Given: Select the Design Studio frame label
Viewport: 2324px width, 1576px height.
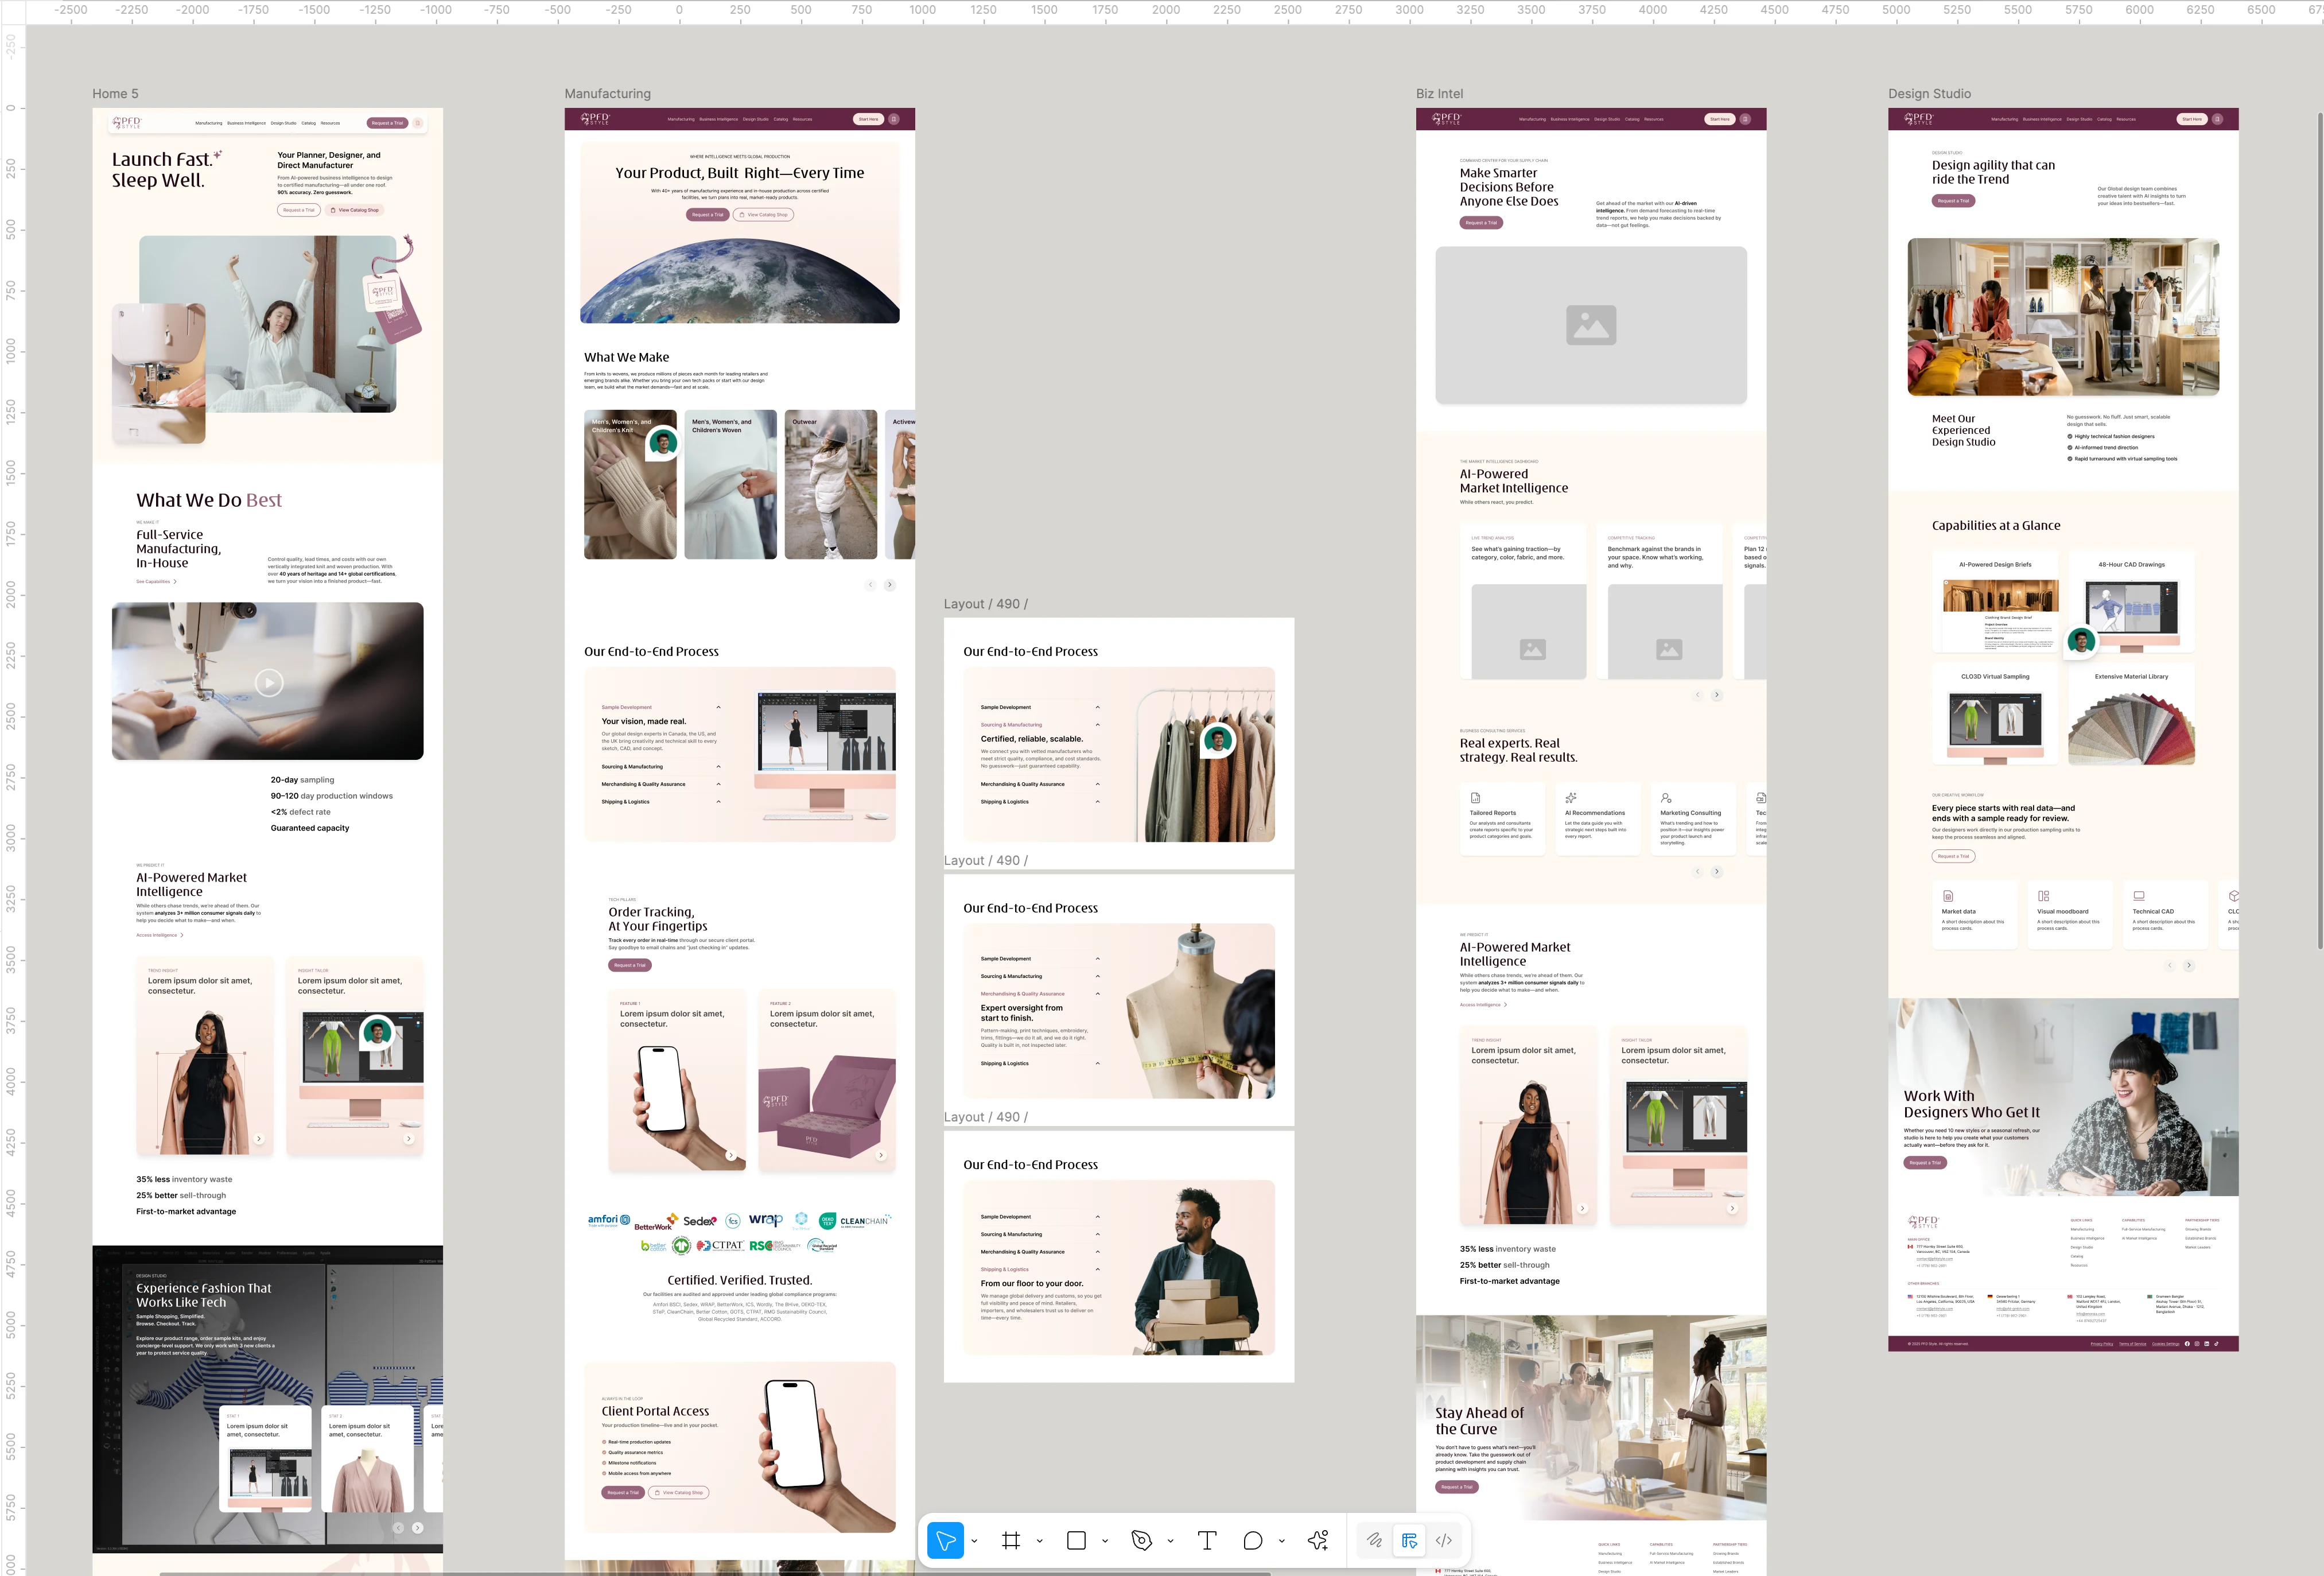Looking at the screenshot, I should [x=1929, y=94].
